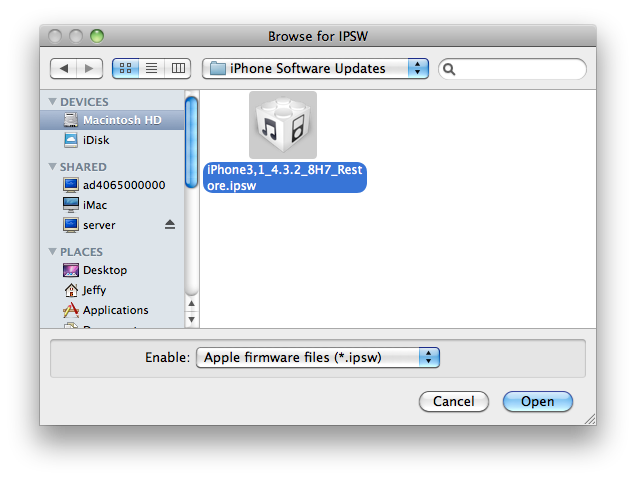Screen dimensions: 636x480
Task: Open shared computer ad4065000000
Action: [112, 185]
